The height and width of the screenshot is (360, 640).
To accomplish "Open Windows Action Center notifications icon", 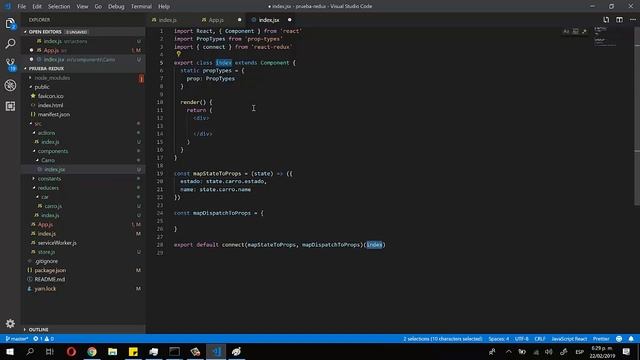I will click(x=627, y=351).
